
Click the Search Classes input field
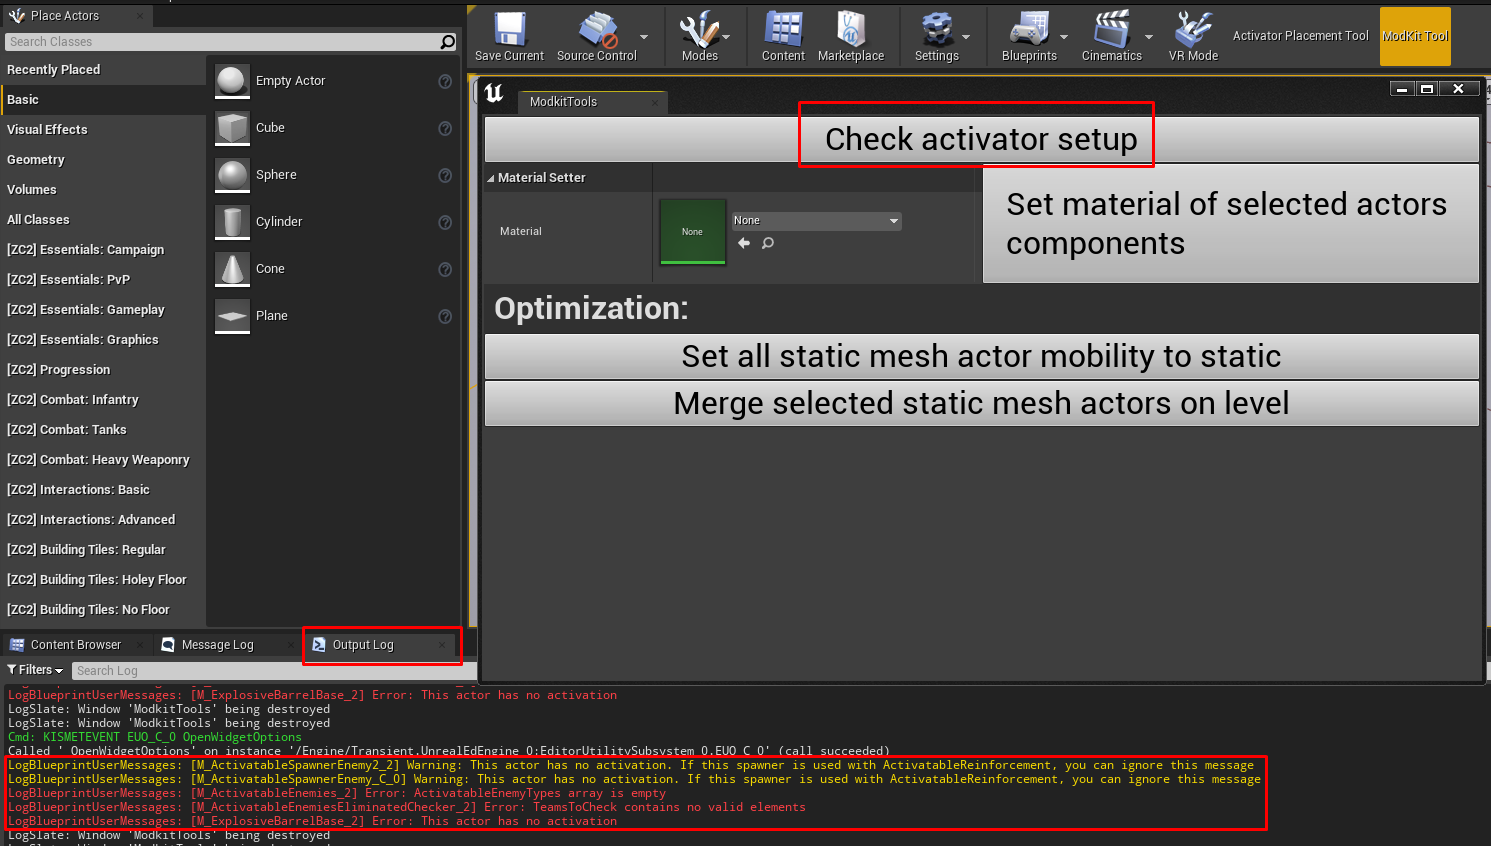[220, 42]
